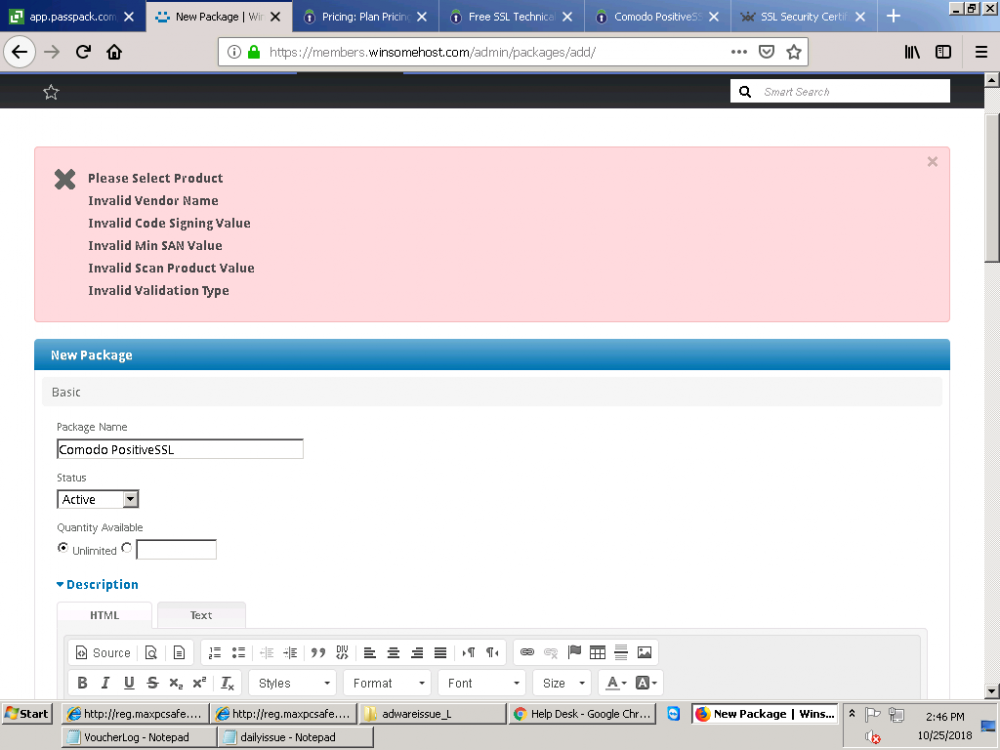Show the browser sidebar
This screenshot has height=750, width=1000.
coord(943,52)
